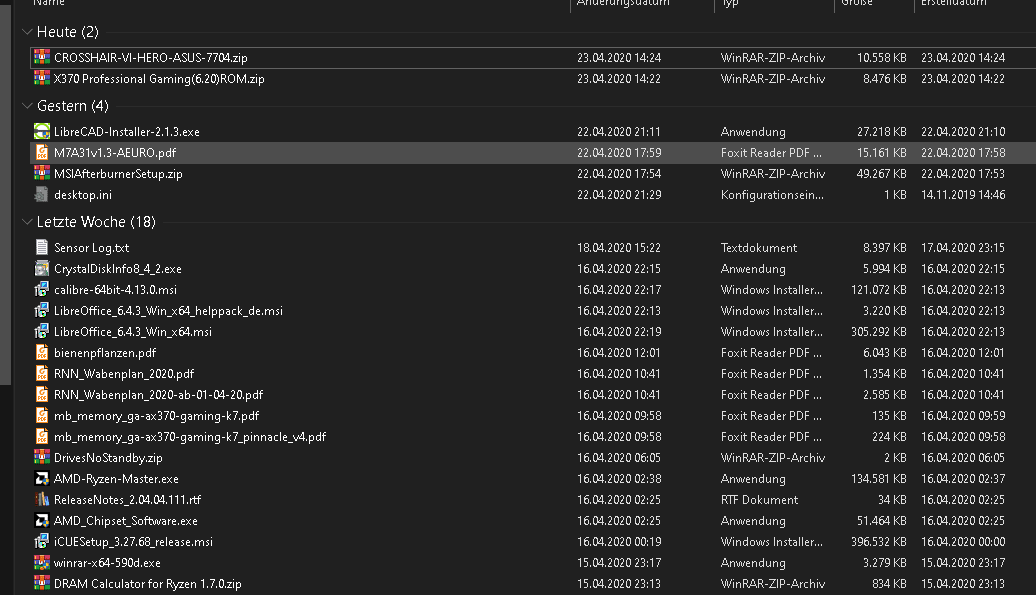
Task: Select the Gestern (4) group header
Action: [73, 106]
